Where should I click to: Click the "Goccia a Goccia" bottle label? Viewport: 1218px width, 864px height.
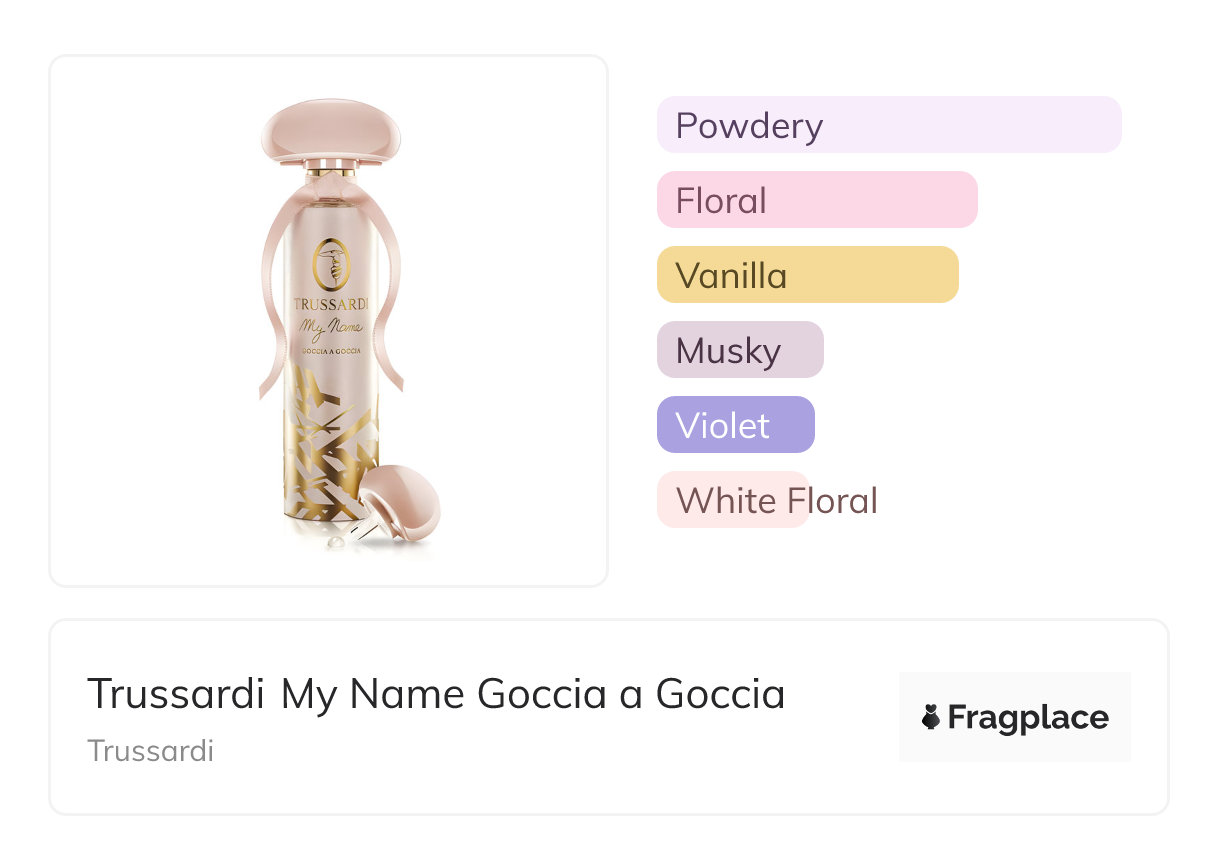point(330,351)
